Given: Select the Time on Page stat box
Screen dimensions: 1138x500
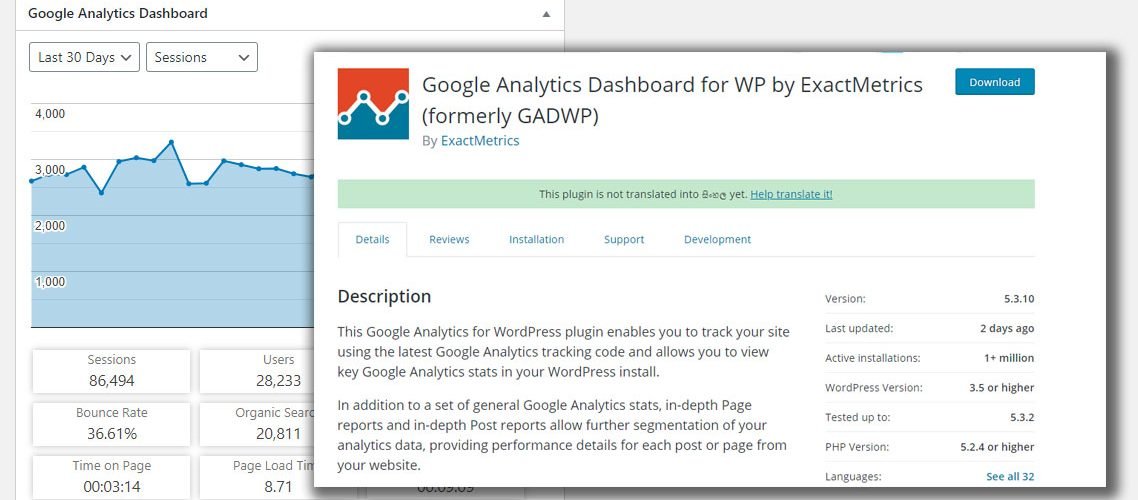Looking at the screenshot, I should click(x=111, y=477).
